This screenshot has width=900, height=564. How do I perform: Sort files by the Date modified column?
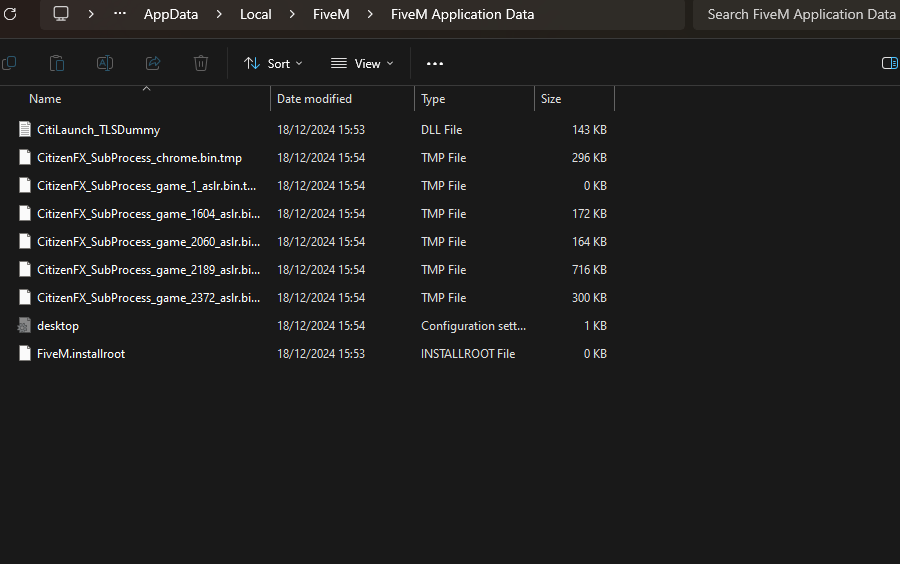[x=314, y=99]
